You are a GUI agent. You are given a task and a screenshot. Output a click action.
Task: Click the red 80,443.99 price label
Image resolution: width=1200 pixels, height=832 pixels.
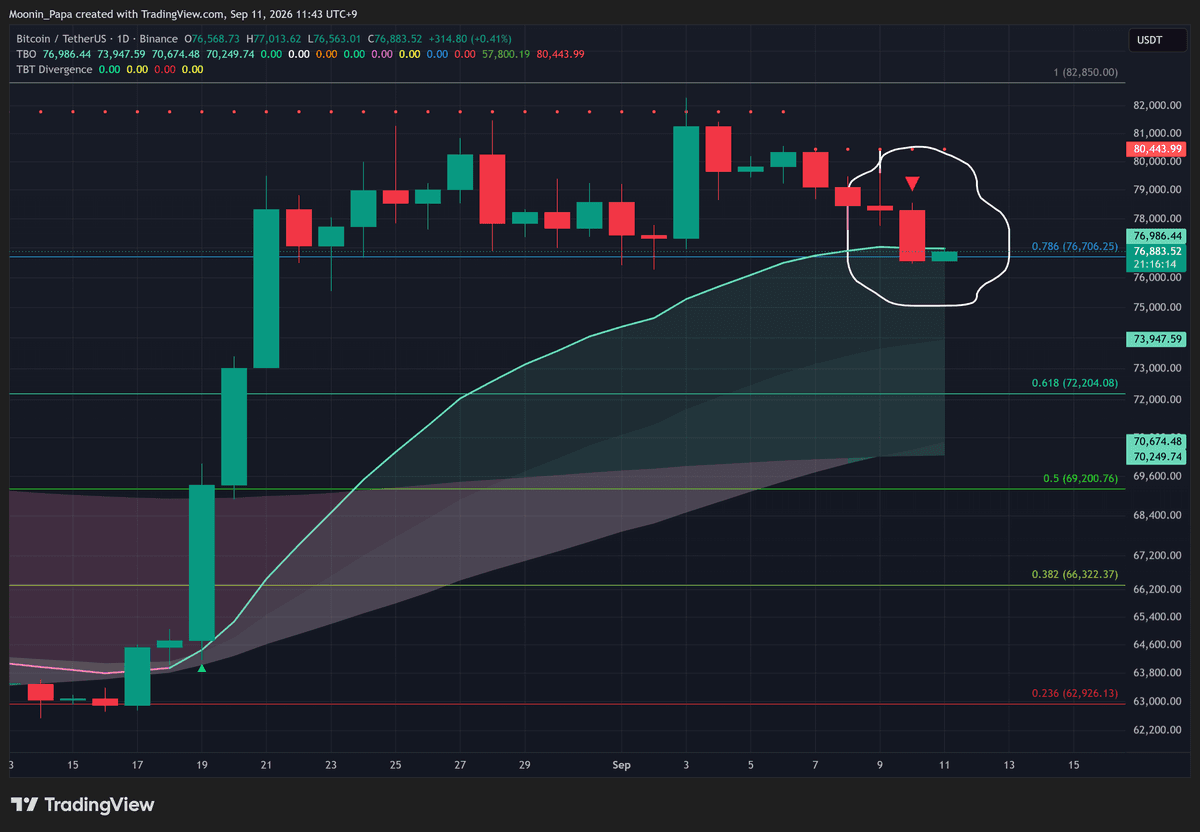(1158, 149)
